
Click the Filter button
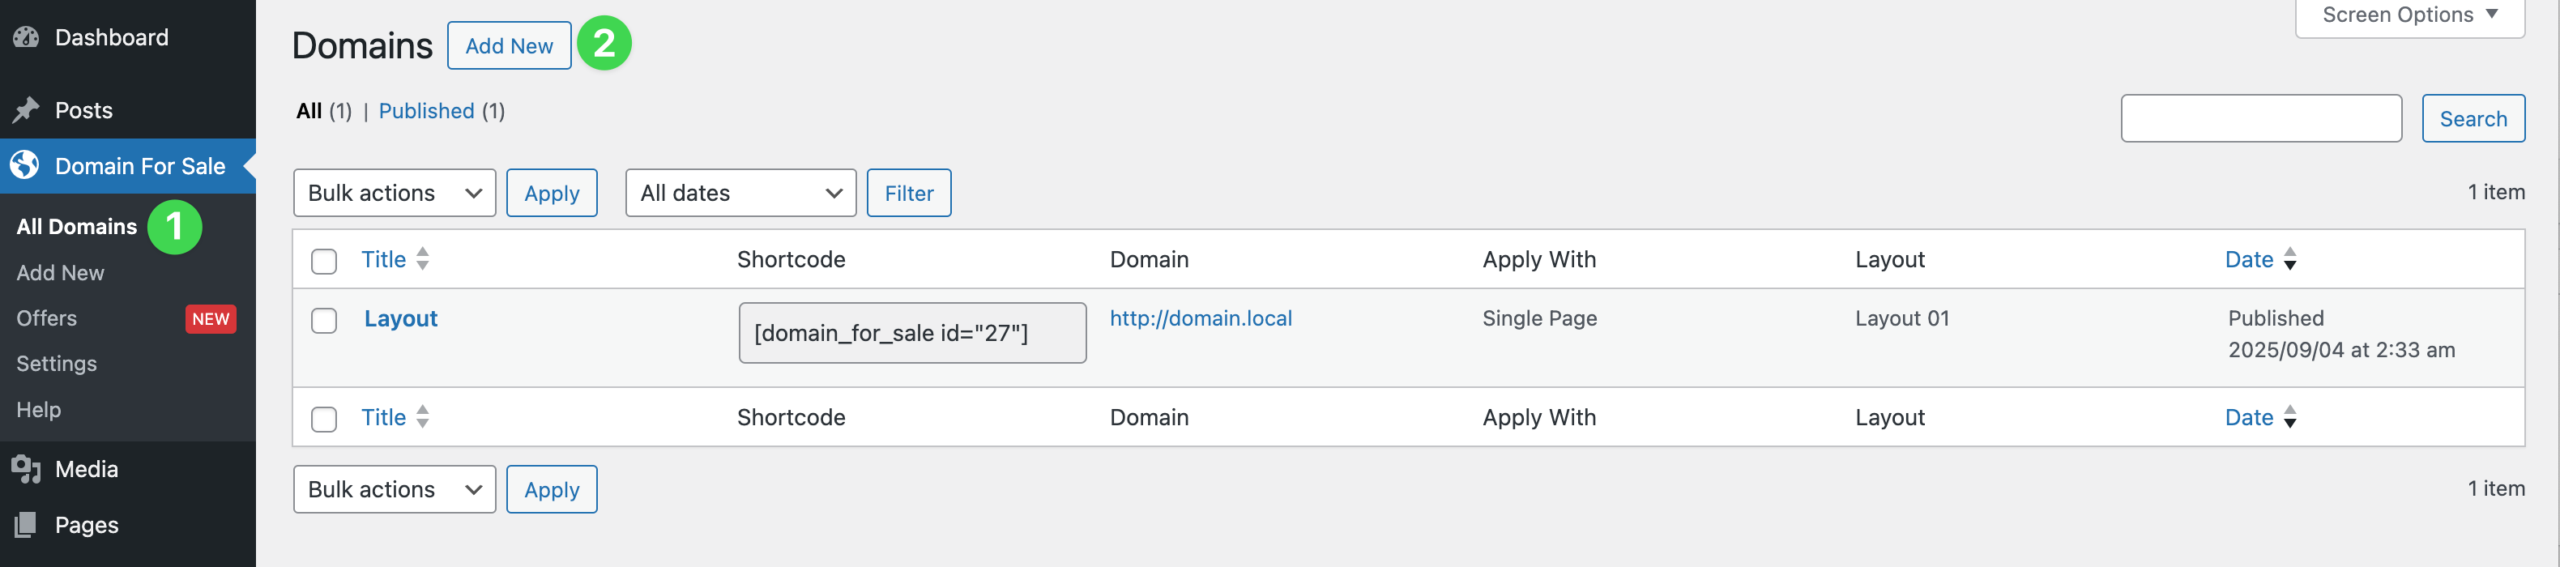(909, 193)
